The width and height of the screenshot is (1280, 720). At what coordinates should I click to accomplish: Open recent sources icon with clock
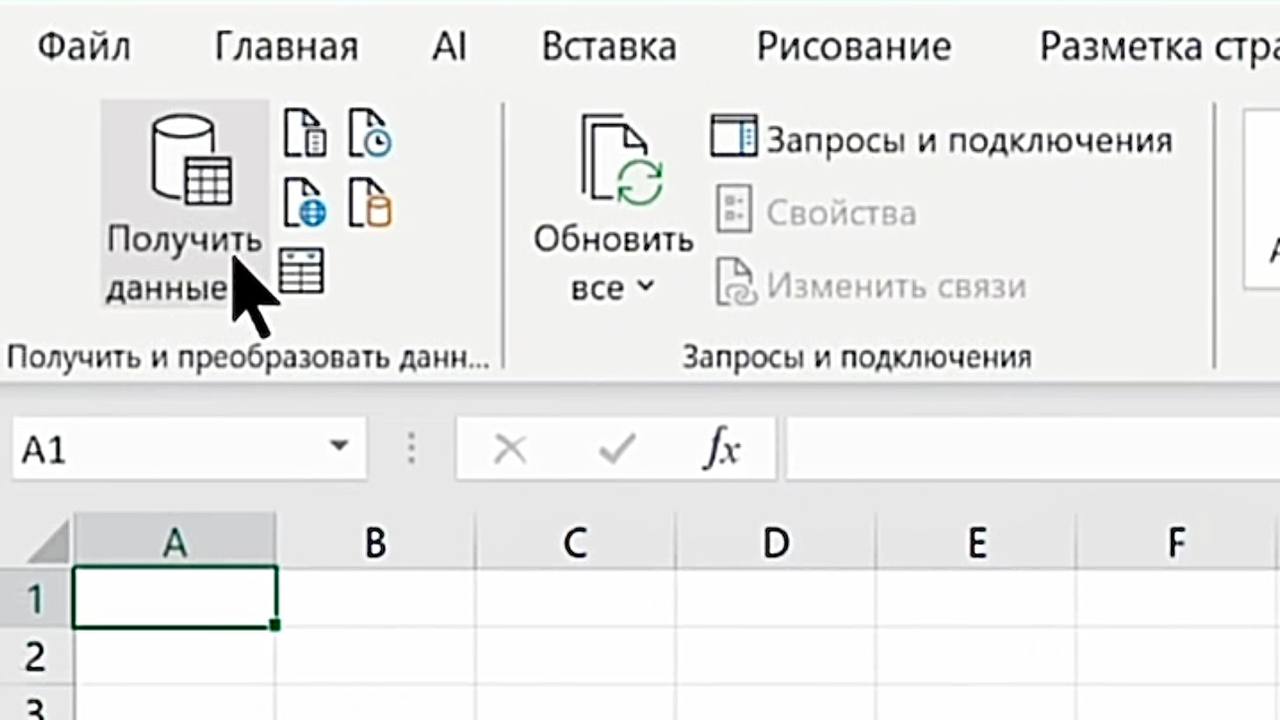click(370, 134)
